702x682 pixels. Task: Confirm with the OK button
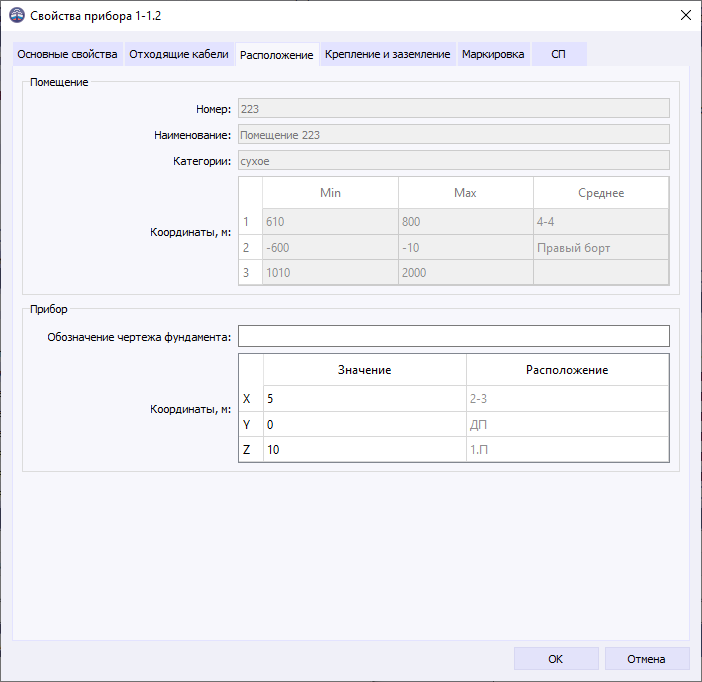pyautogui.click(x=556, y=659)
